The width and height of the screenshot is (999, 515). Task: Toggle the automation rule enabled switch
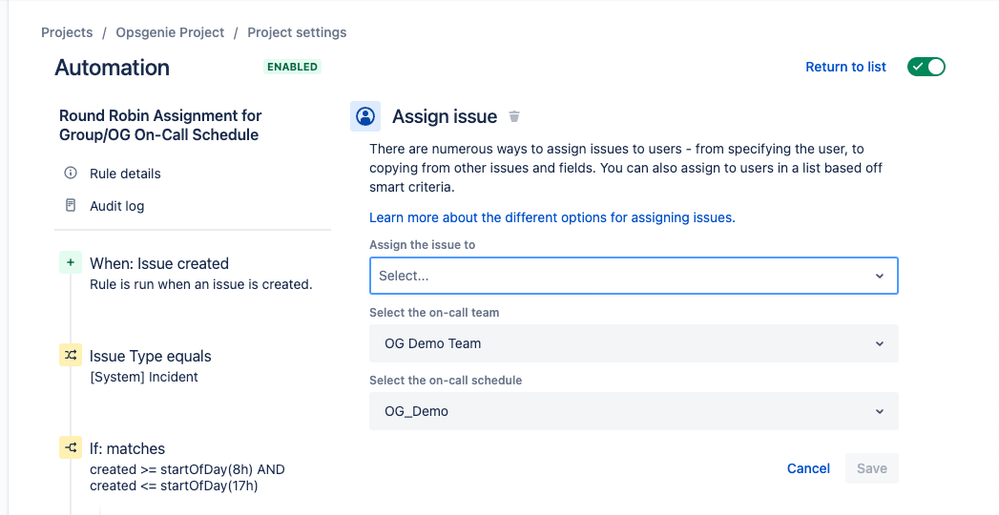(x=925, y=67)
